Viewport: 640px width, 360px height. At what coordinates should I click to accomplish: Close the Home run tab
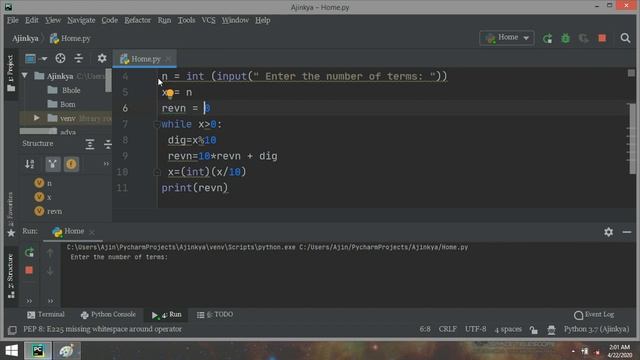92,232
